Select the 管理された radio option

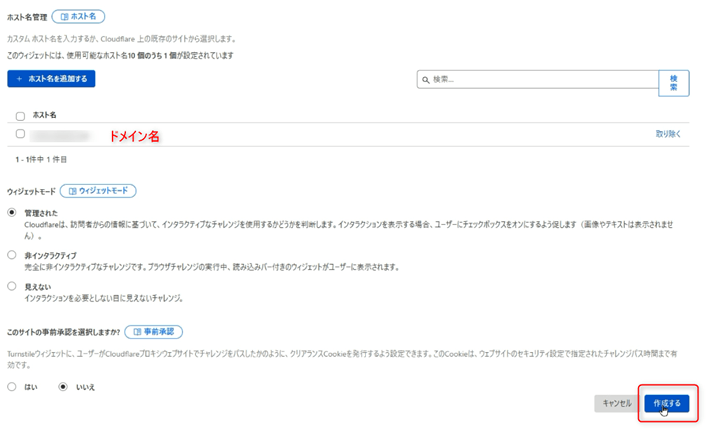coord(12,212)
